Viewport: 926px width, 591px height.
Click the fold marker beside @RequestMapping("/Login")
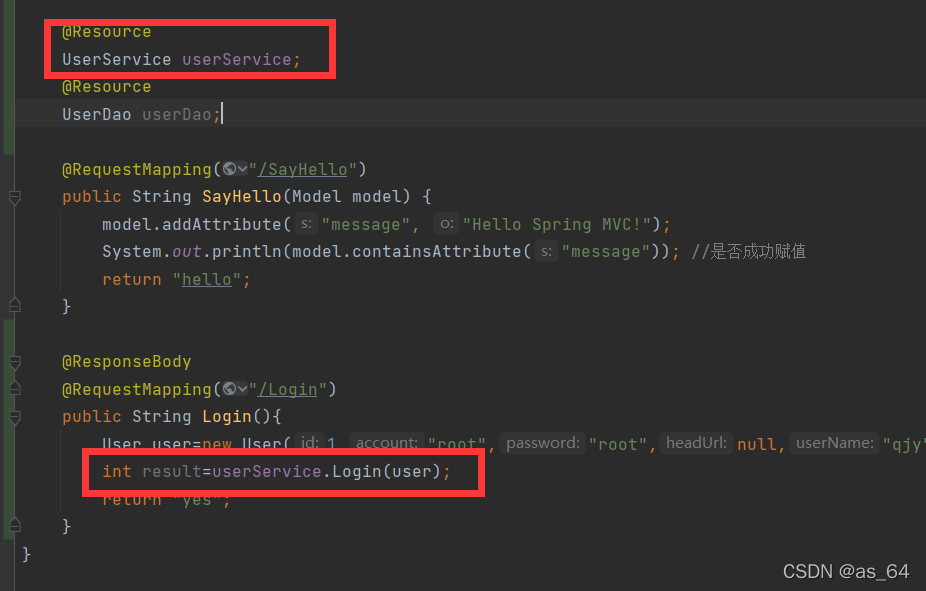point(15,388)
